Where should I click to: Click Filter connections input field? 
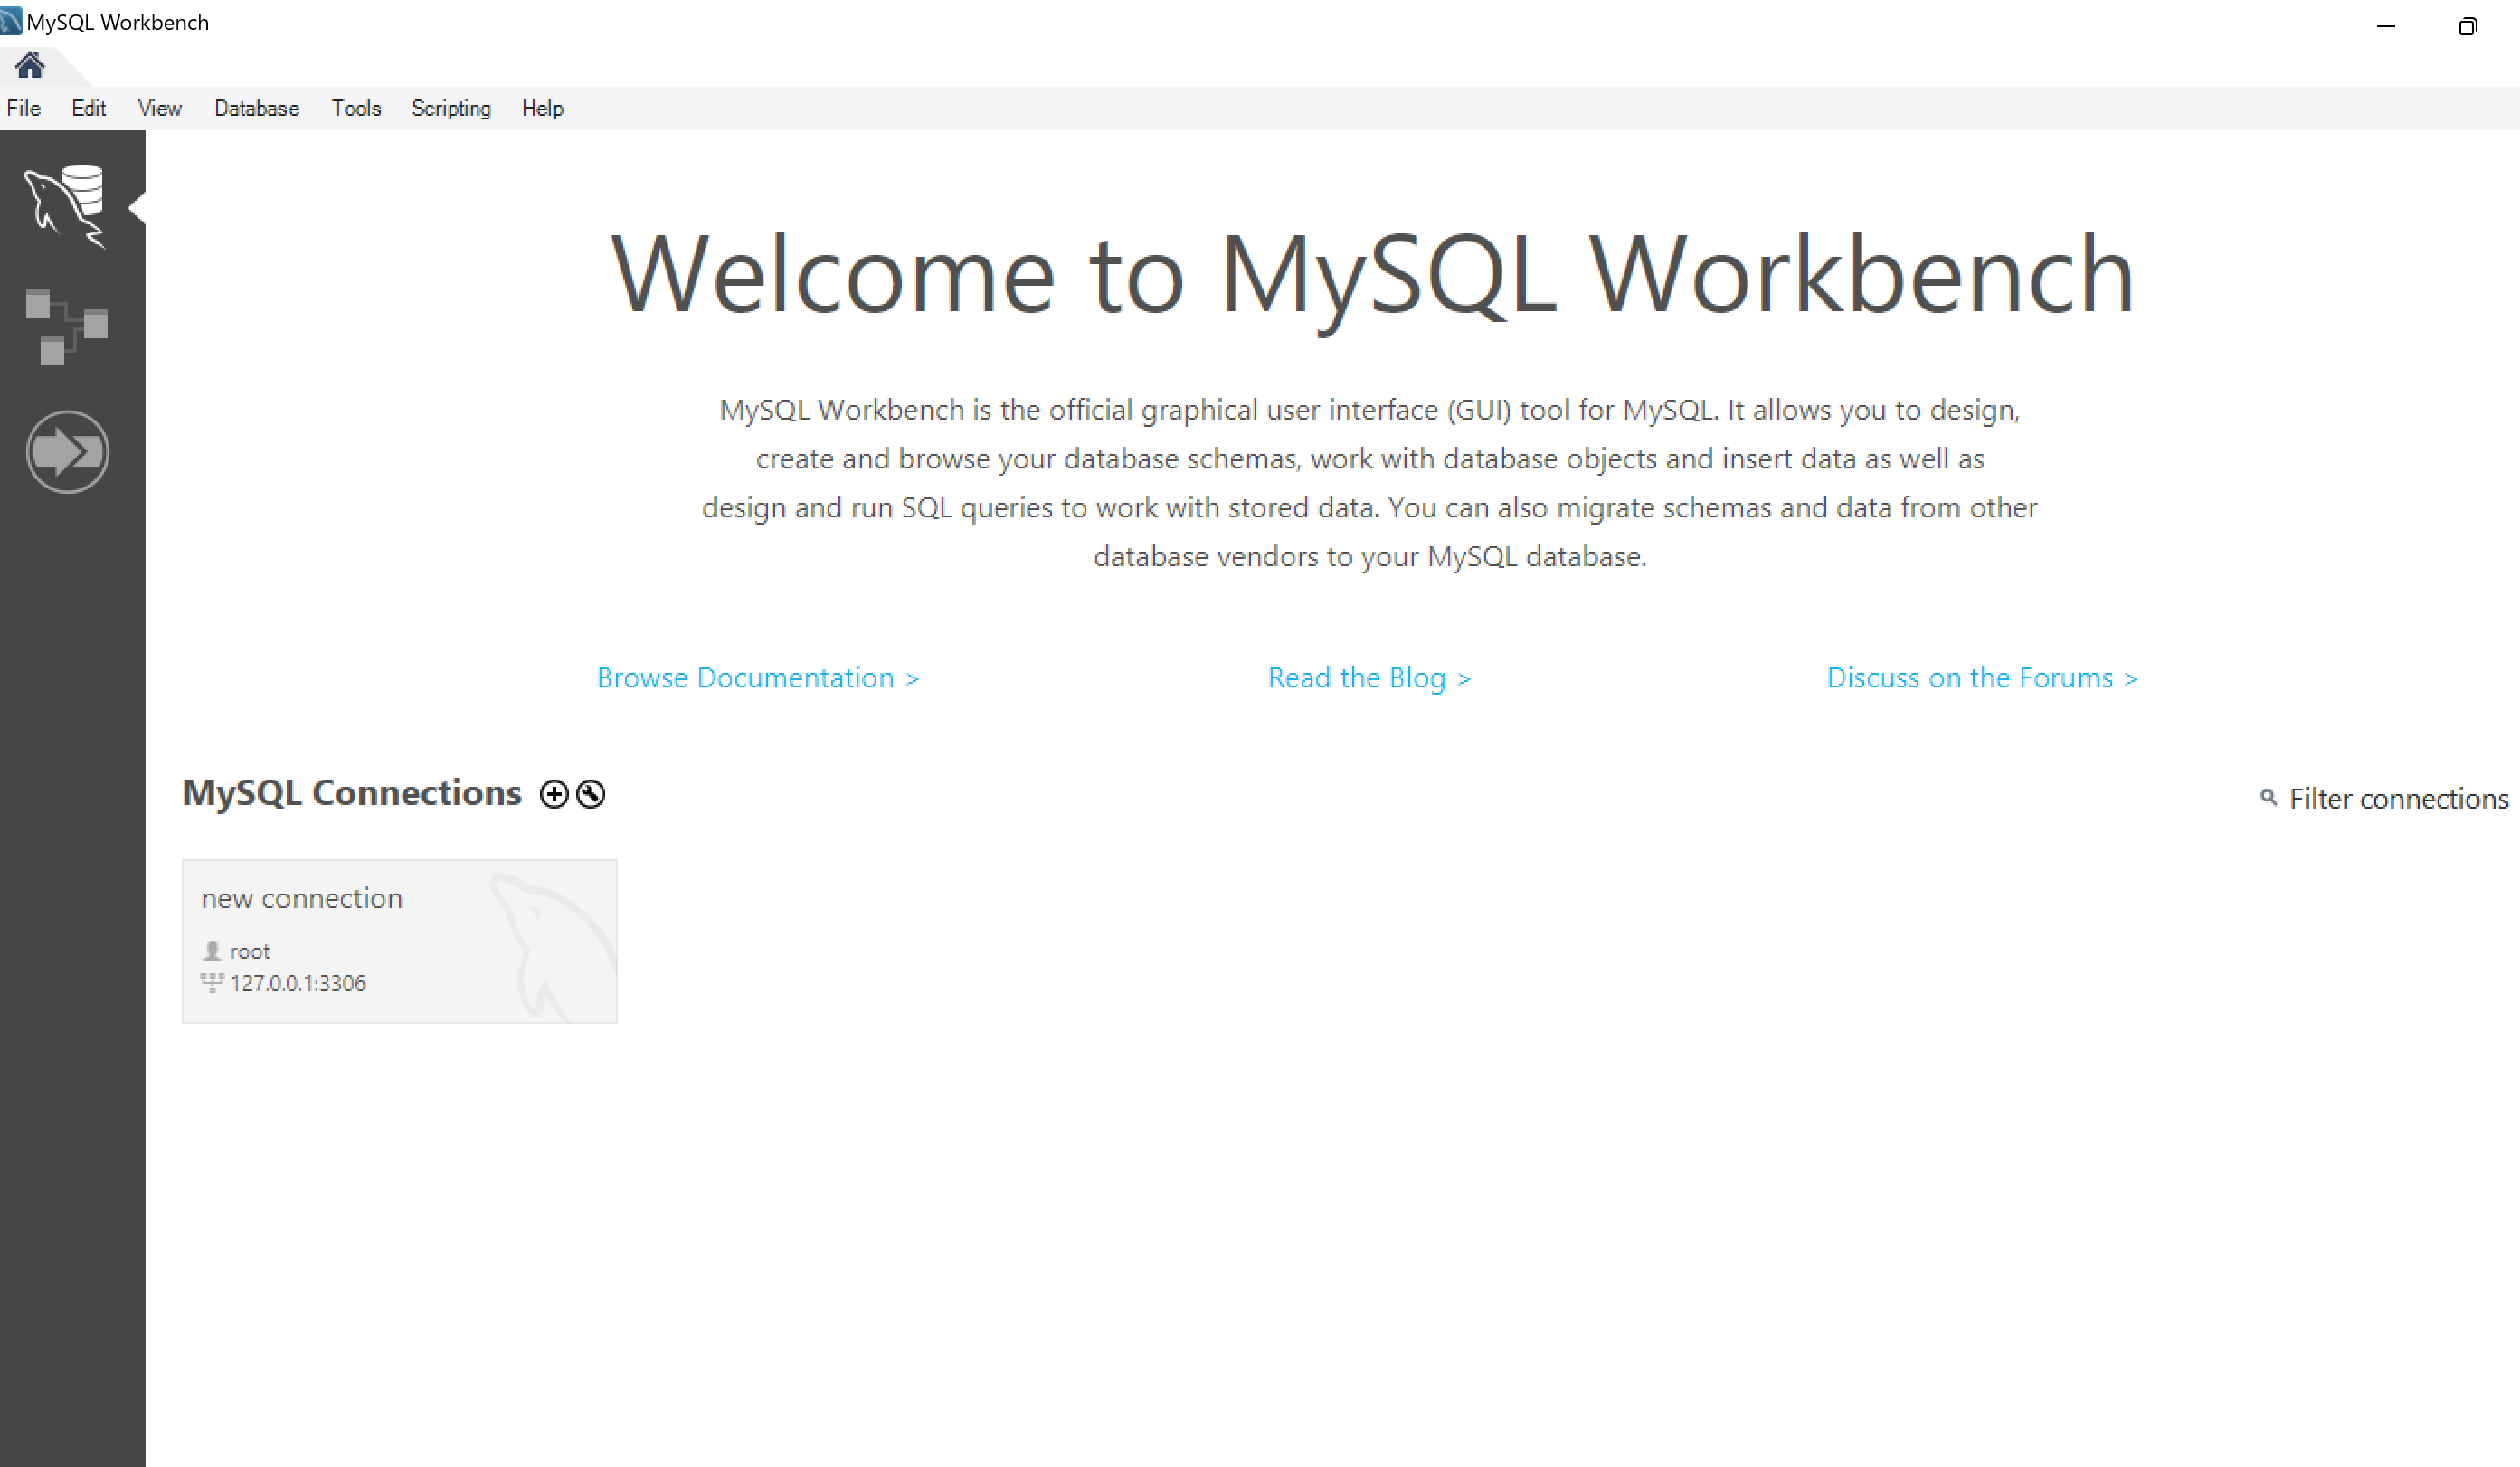click(2398, 800)
